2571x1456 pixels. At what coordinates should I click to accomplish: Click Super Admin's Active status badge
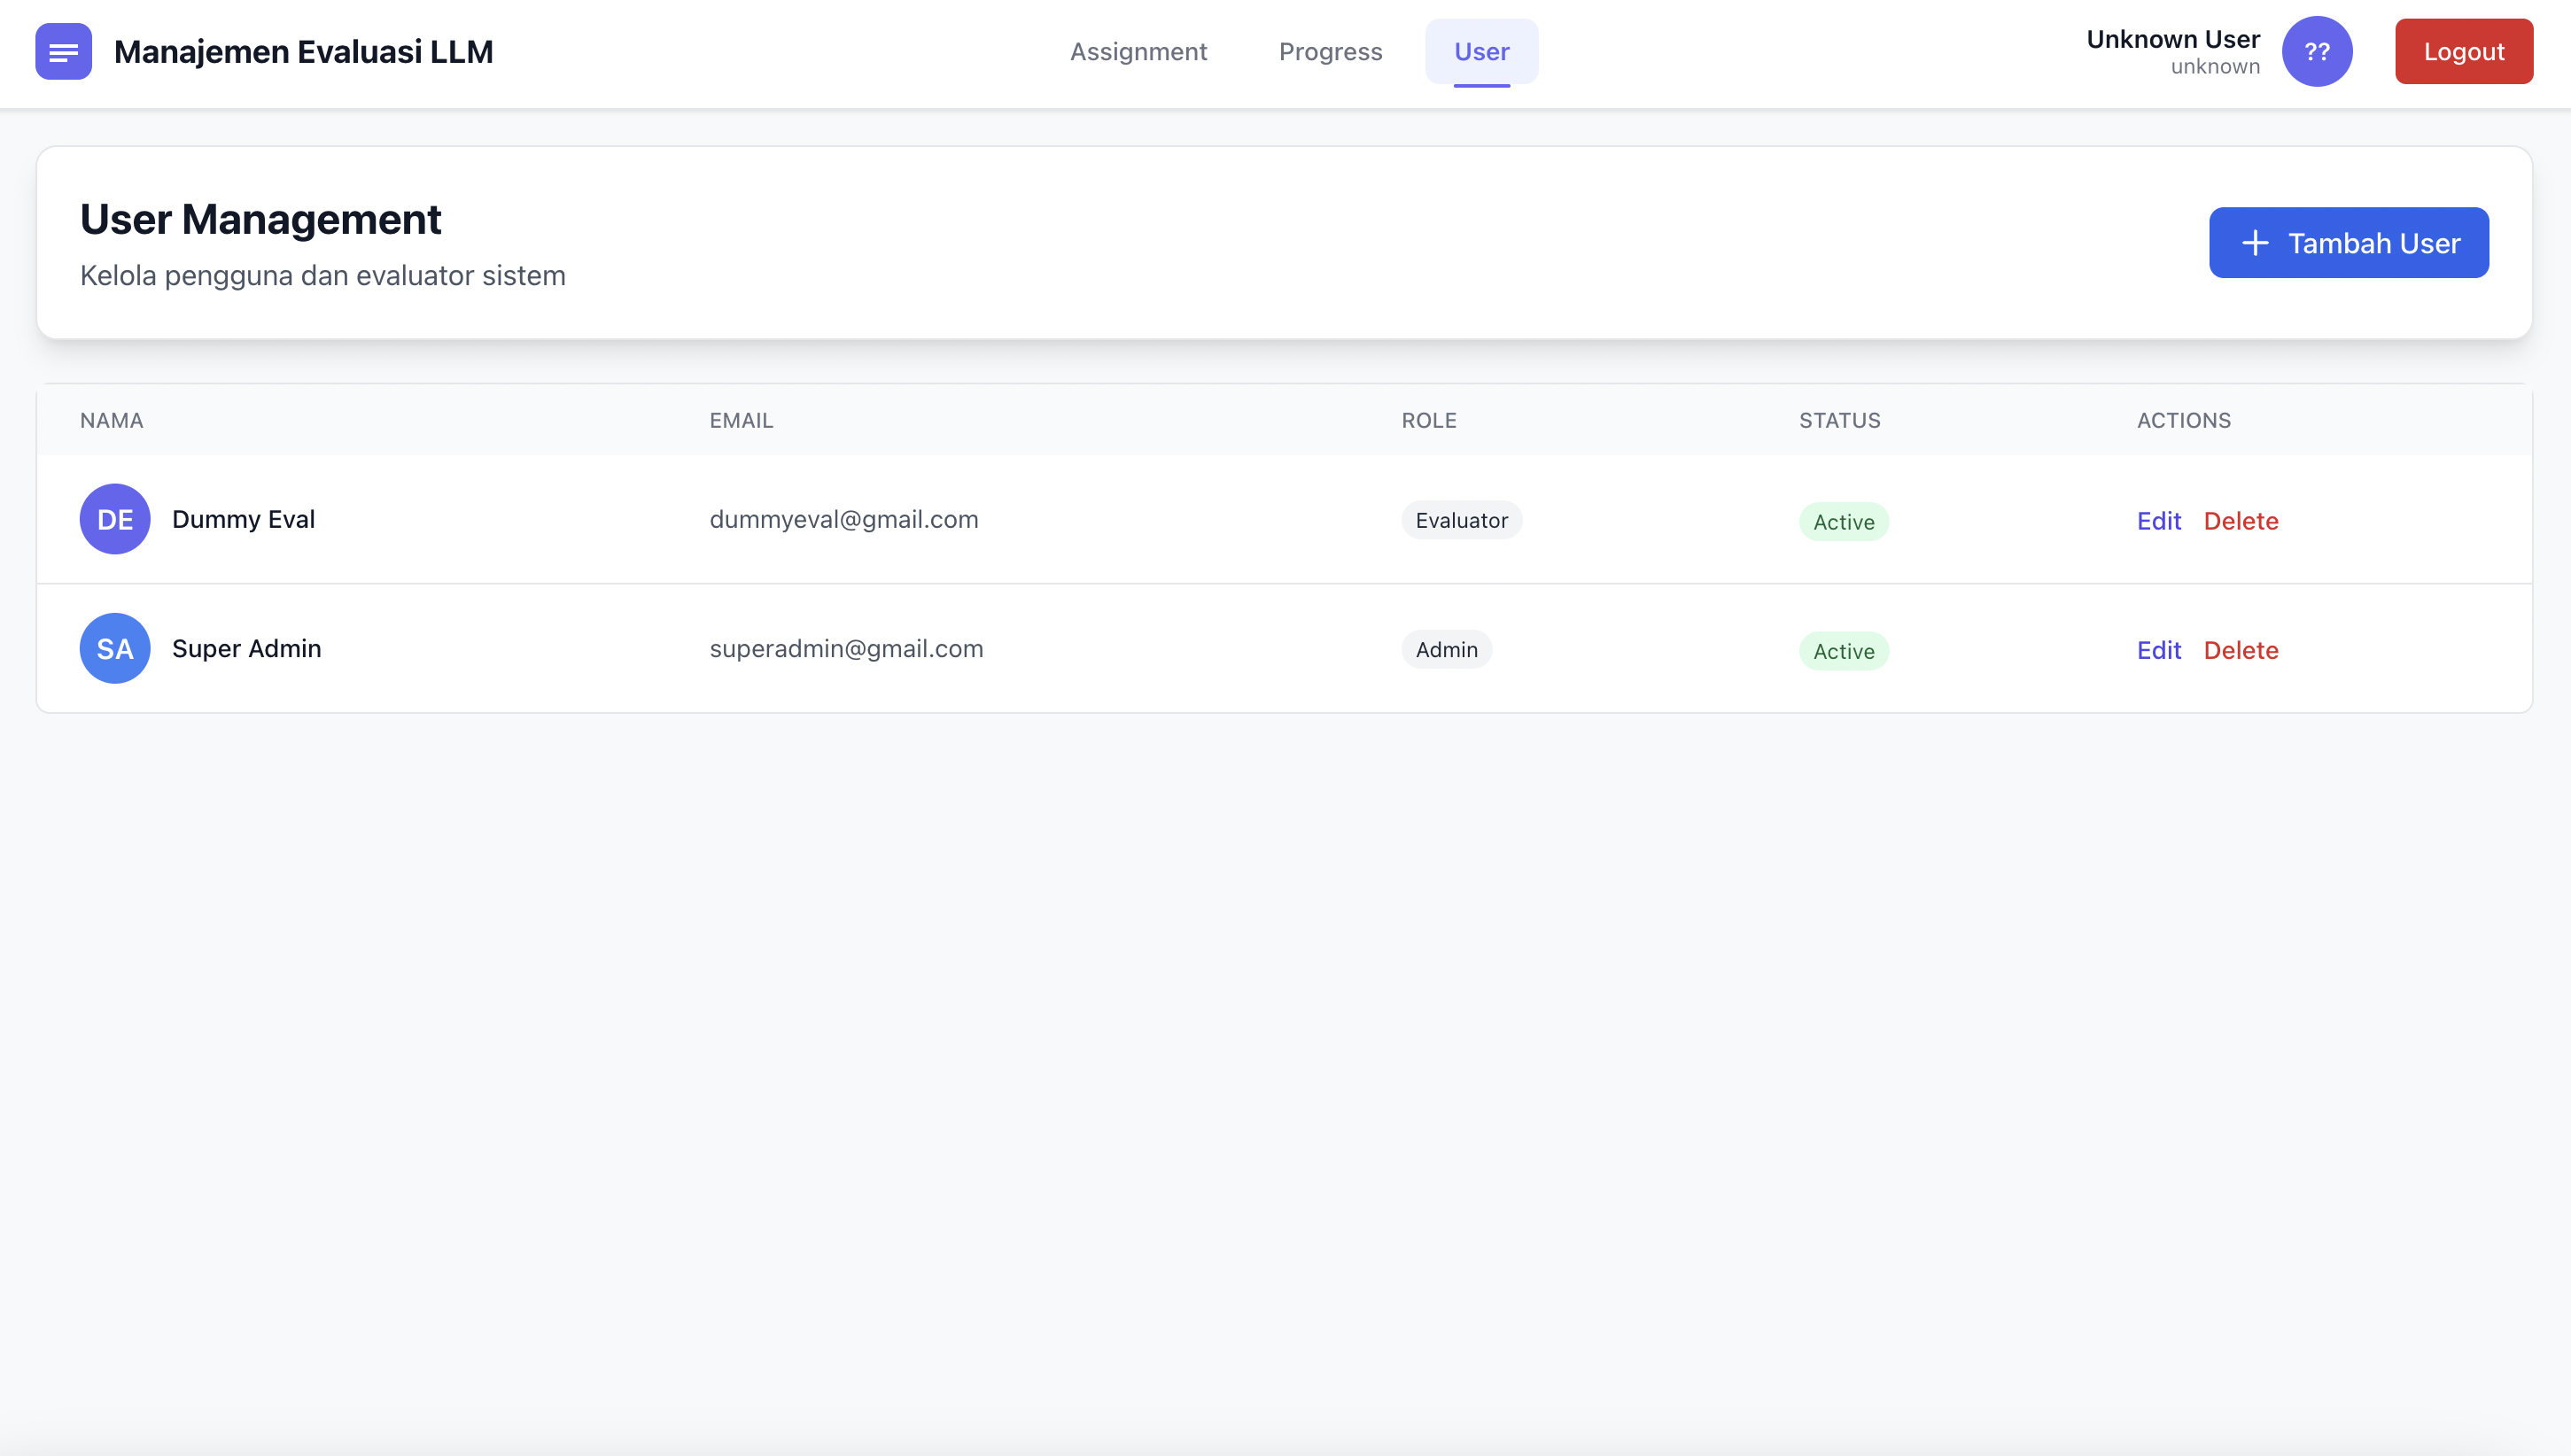(1843, 651)
